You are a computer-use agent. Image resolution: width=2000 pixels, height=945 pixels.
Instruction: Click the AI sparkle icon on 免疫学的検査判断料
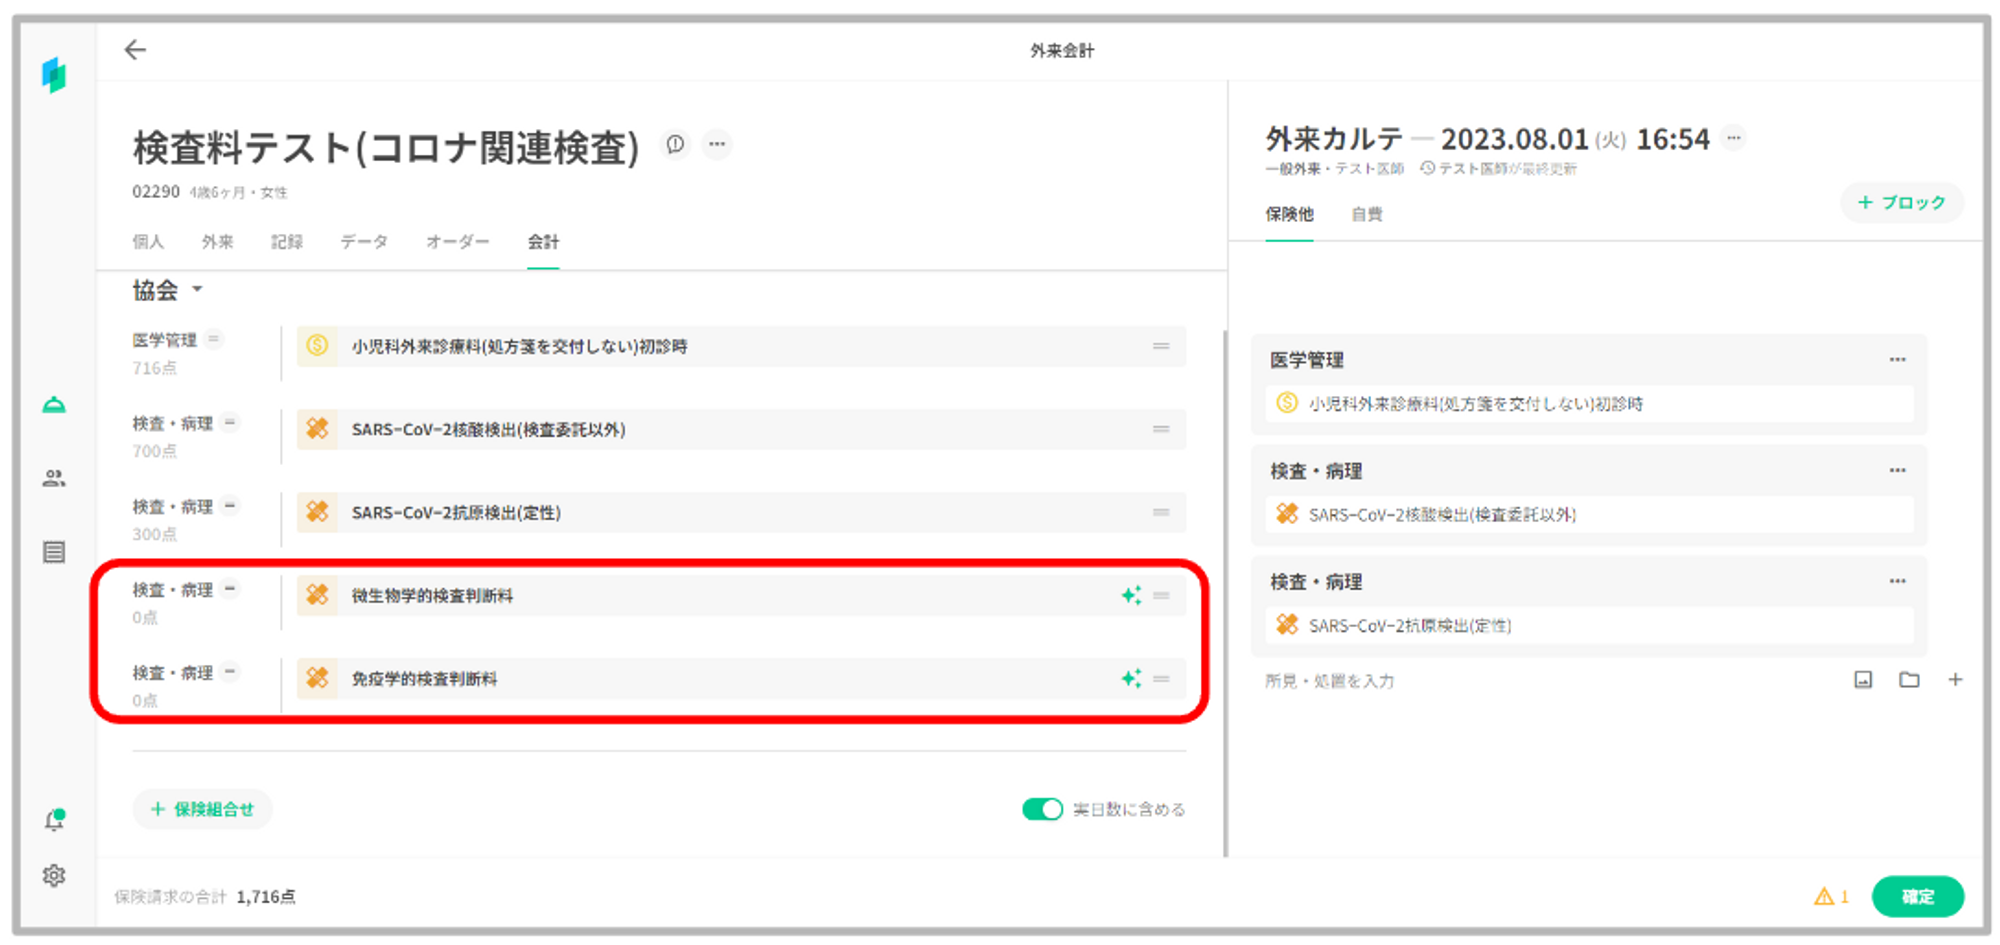coord(1131,679)
